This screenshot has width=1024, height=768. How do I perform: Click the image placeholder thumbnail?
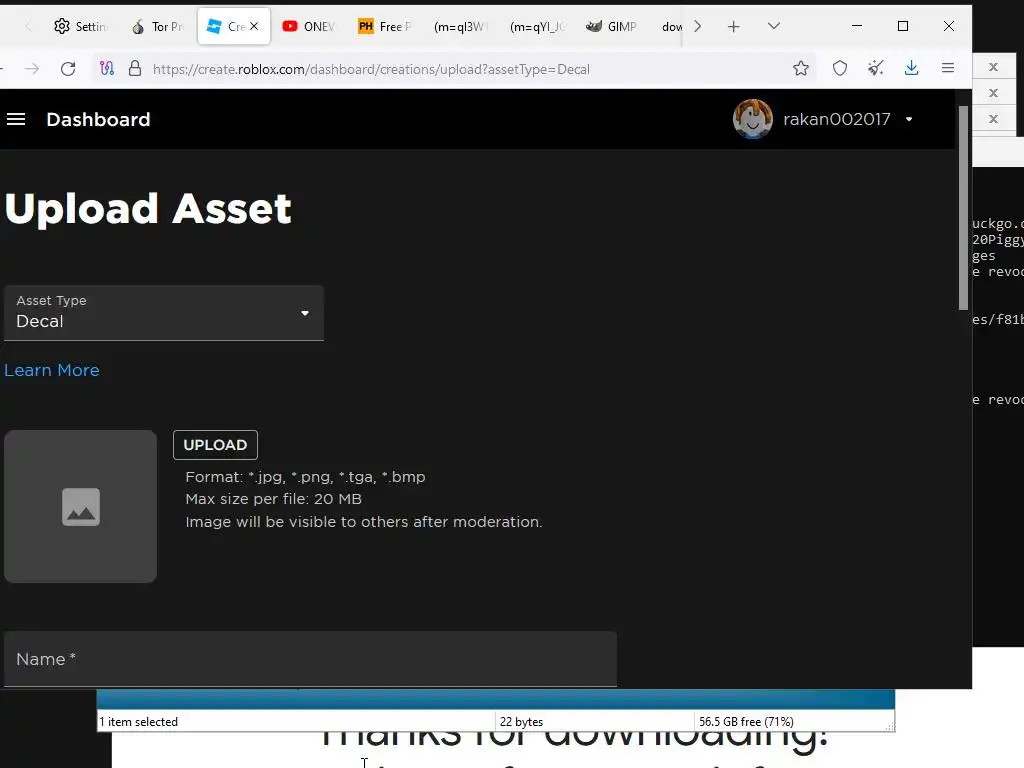[80, 506]
